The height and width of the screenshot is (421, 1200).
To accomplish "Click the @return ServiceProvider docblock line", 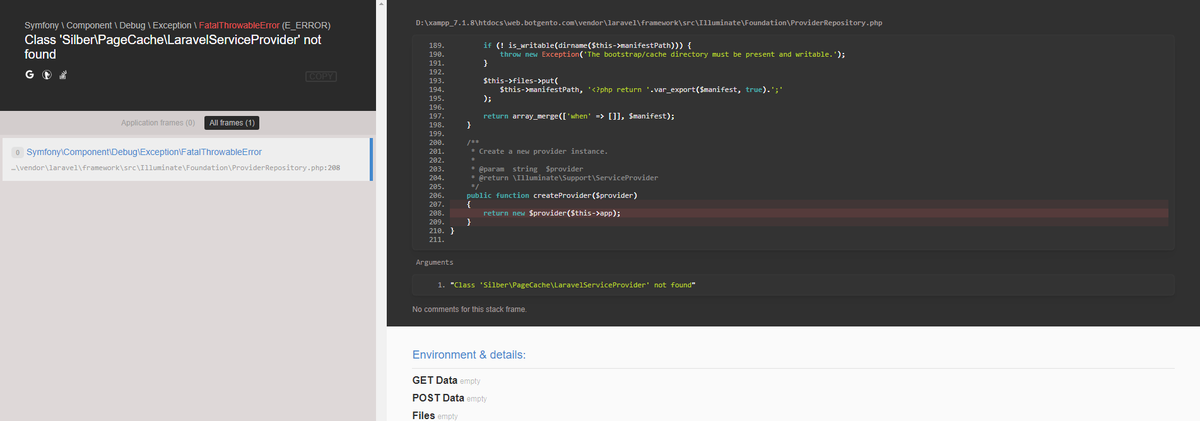I will (564, 177).
